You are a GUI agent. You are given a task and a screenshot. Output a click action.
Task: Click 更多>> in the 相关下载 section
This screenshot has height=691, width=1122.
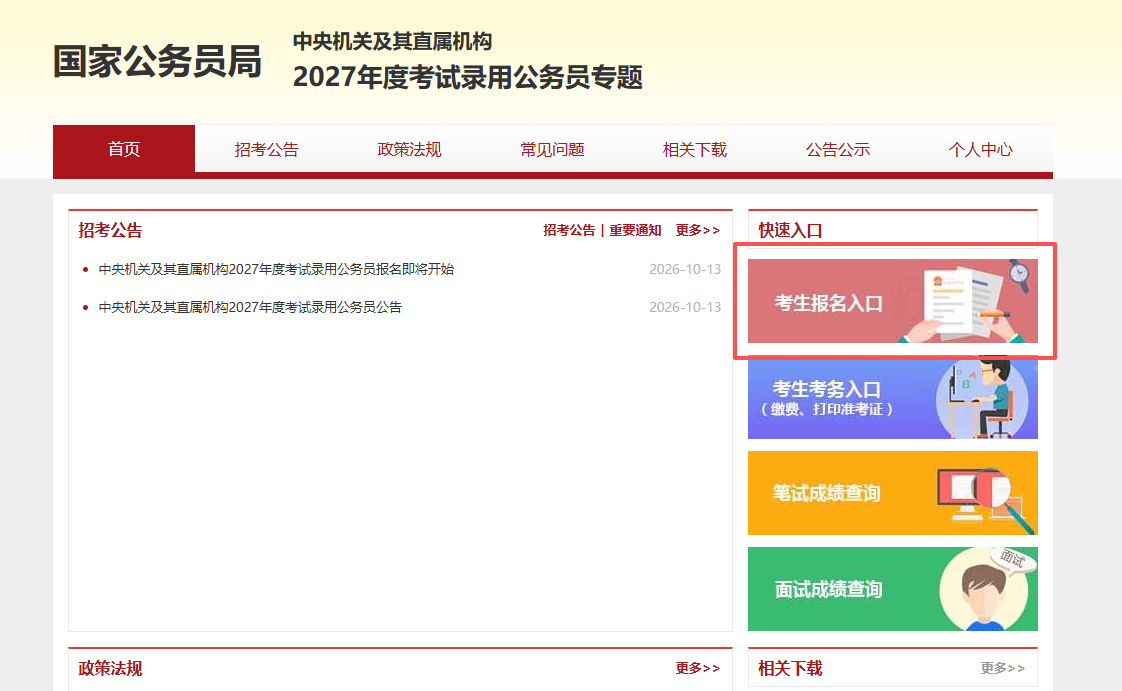point(1003,668)
